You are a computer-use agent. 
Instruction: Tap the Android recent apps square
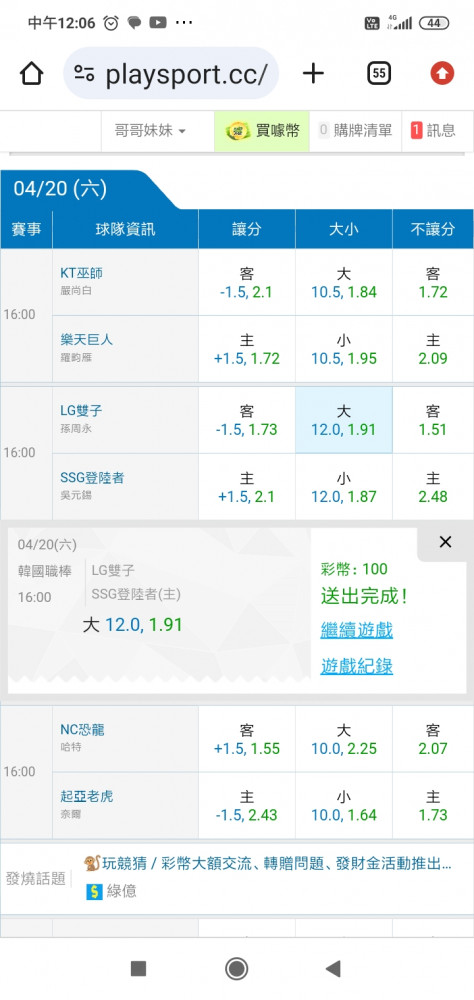coord(138,969)
